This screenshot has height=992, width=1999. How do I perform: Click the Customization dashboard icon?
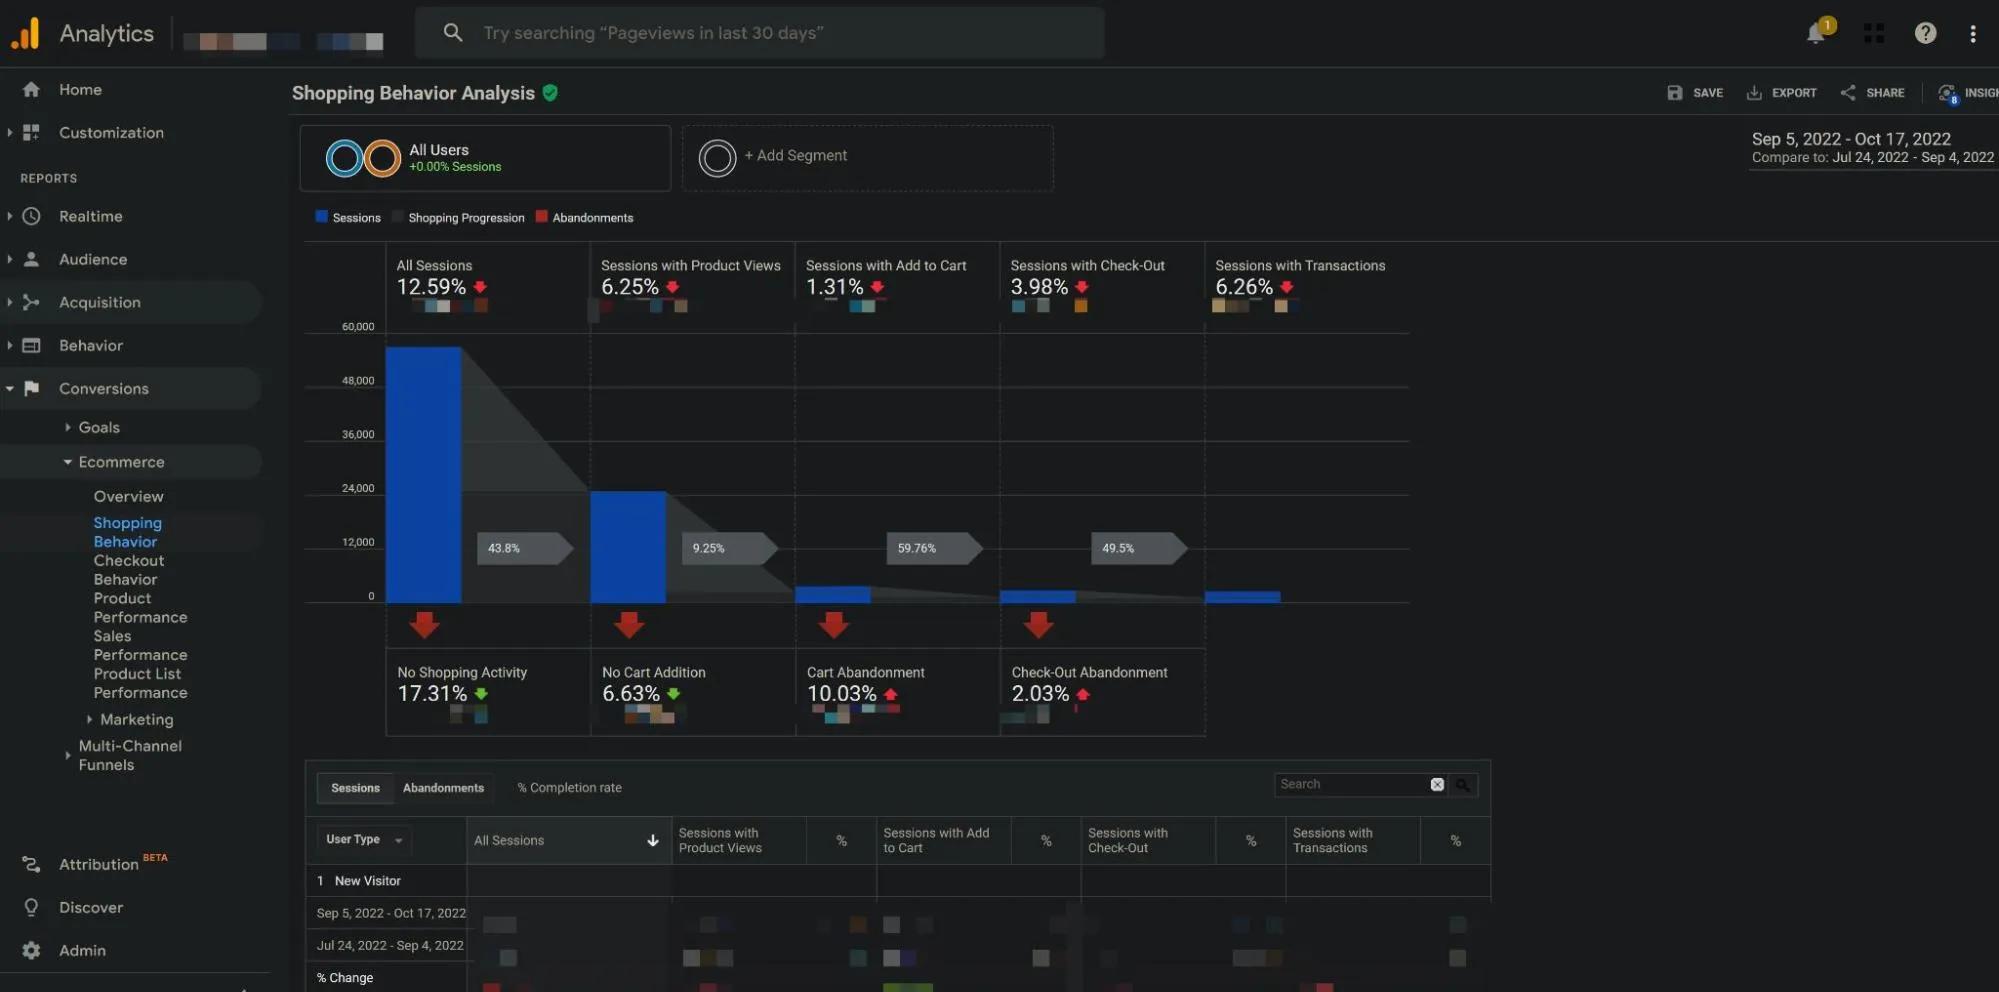(x=31, y=132)
